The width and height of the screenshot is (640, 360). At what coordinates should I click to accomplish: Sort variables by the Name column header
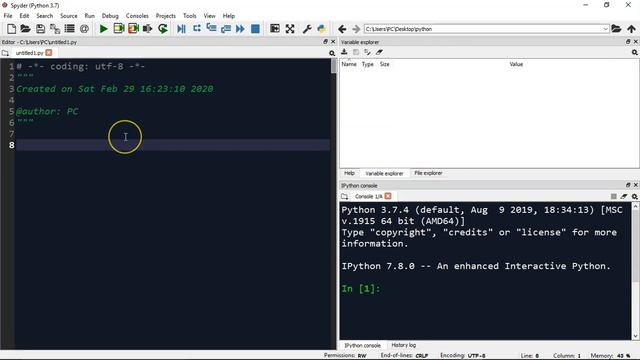coord(349,64)
